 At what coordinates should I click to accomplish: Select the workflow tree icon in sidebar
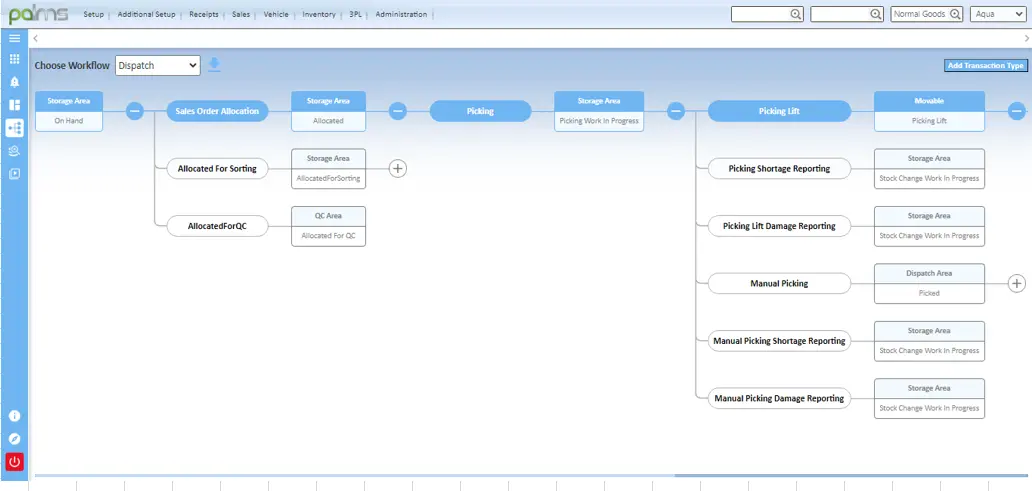tap(14, 128)
